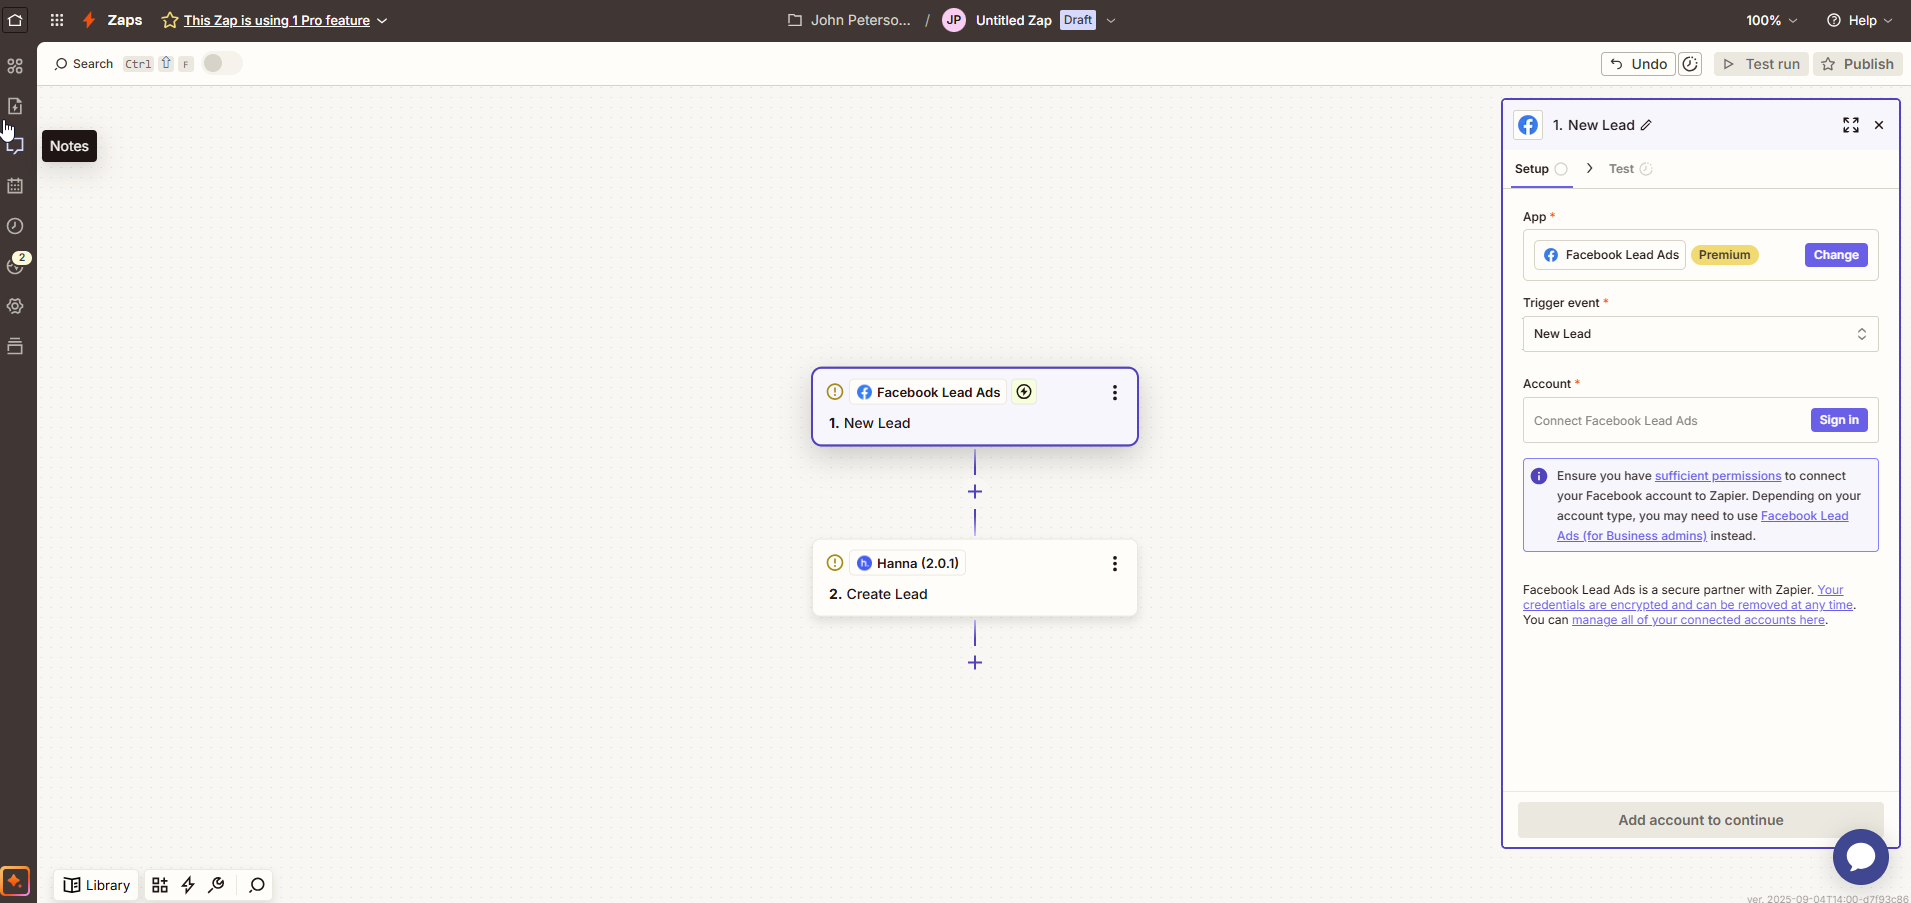Open the advanced settings gear icon
The width and height of the screenshot is (1911, 903).
coord(15,306)
